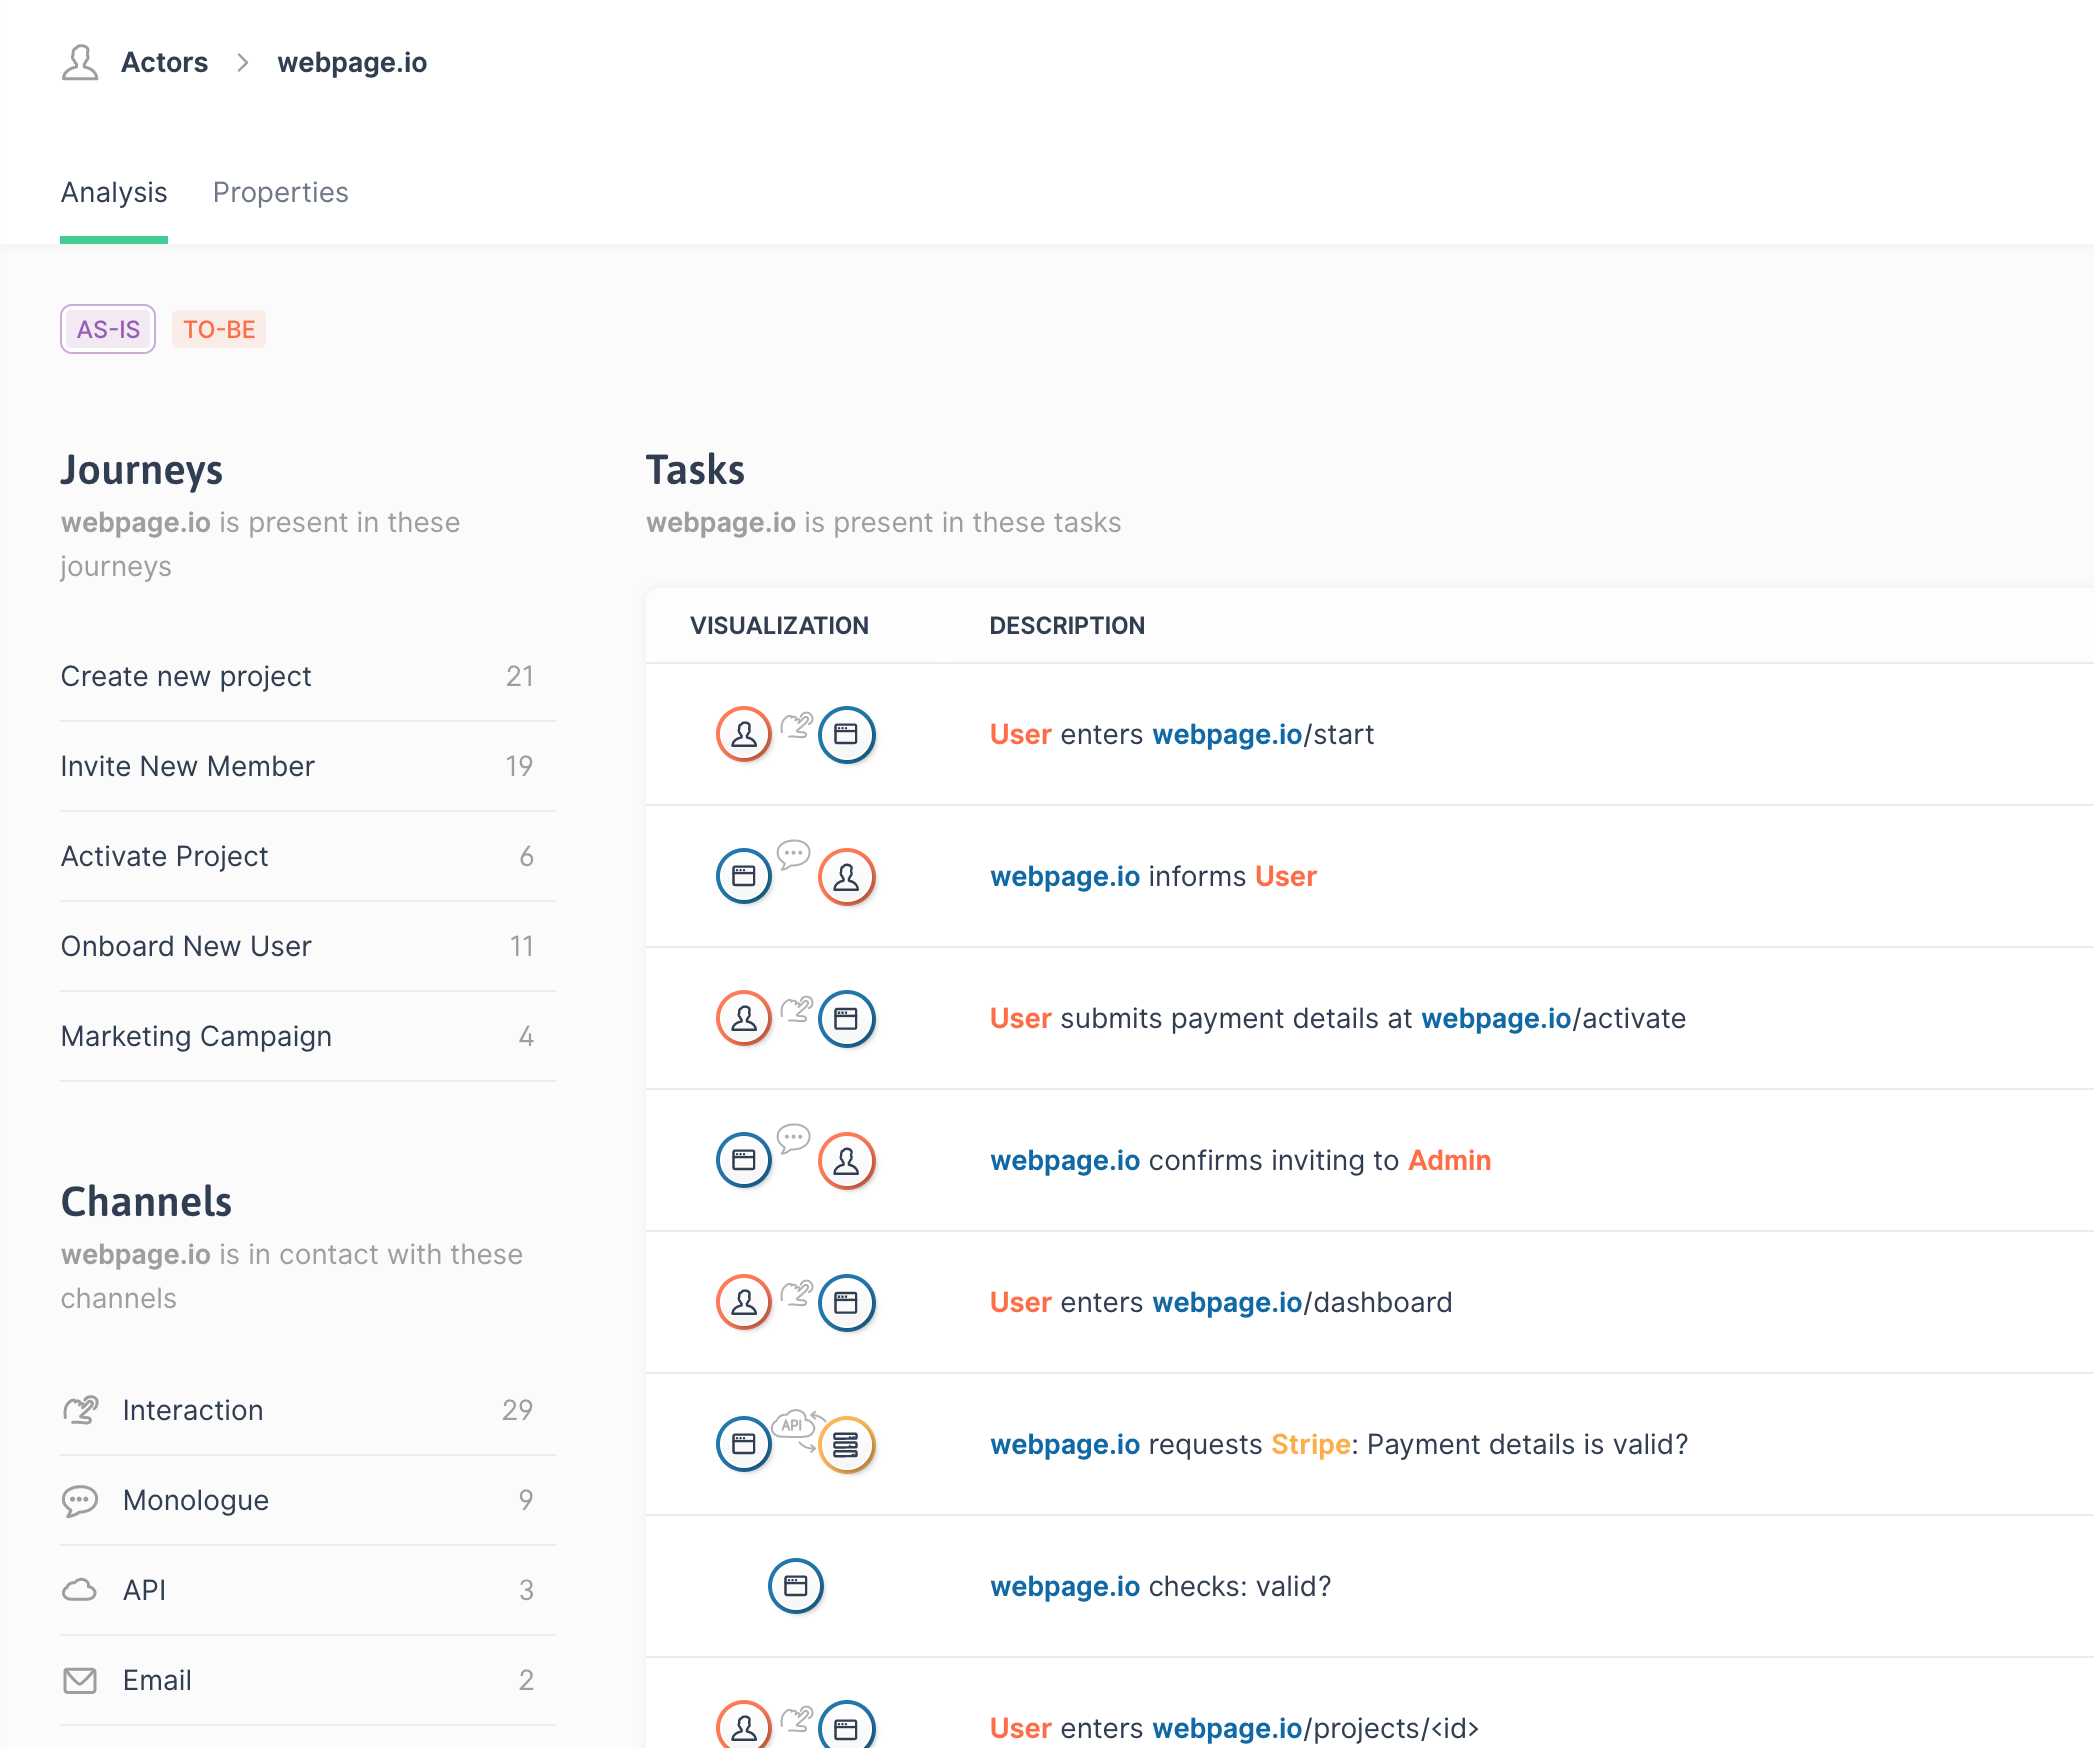The image size is (2094, 1748).
Task: Click the API cloud visualization icon near Stripe
Action: [793, 1425]
